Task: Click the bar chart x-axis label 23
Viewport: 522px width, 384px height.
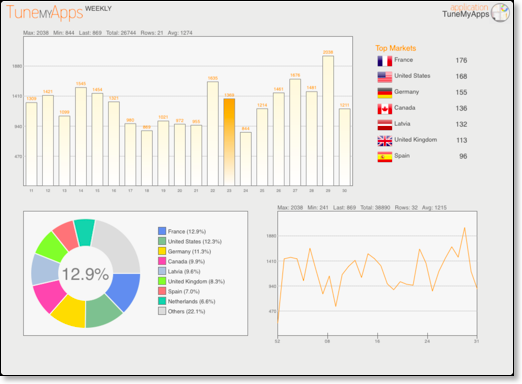Action: pos(229,191)
